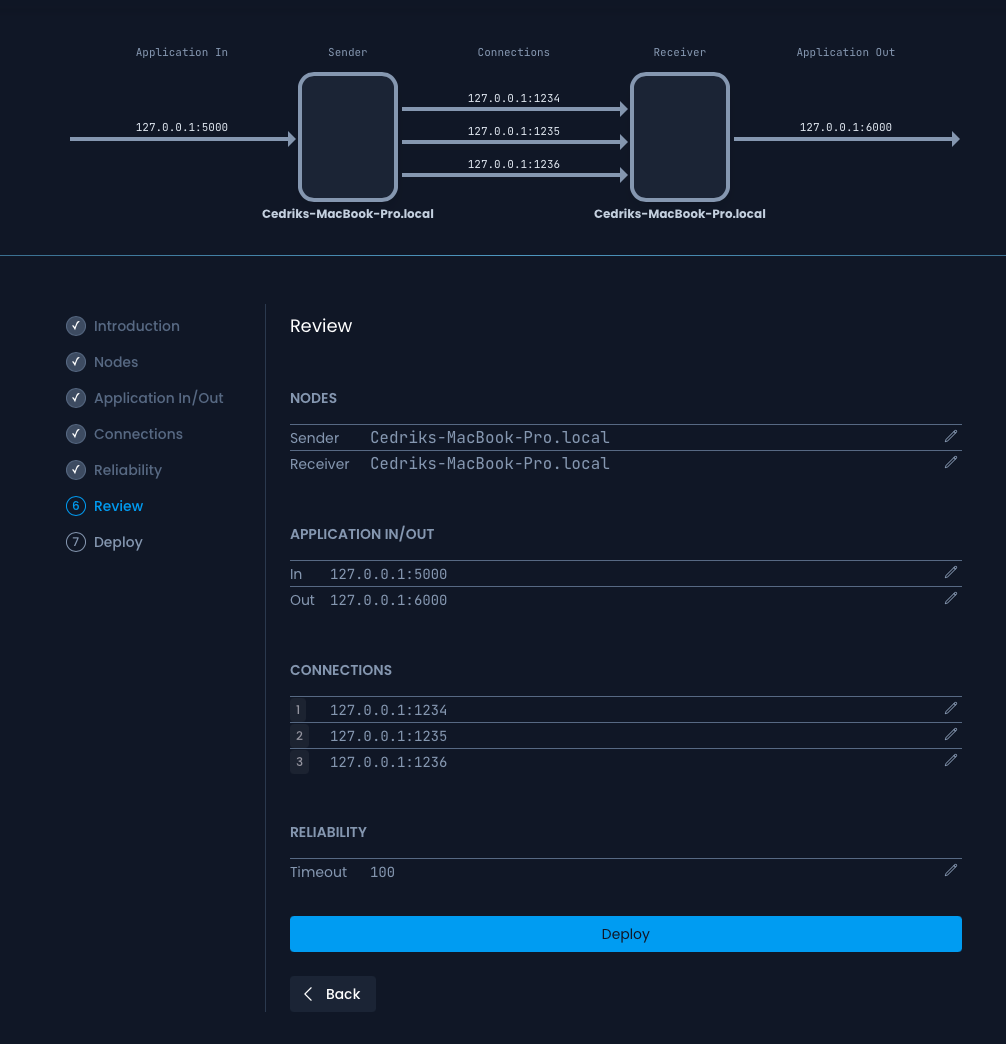Click the Sender box in diagram
Viewport: 1006px width, 1044px height.
click(348, 137)
